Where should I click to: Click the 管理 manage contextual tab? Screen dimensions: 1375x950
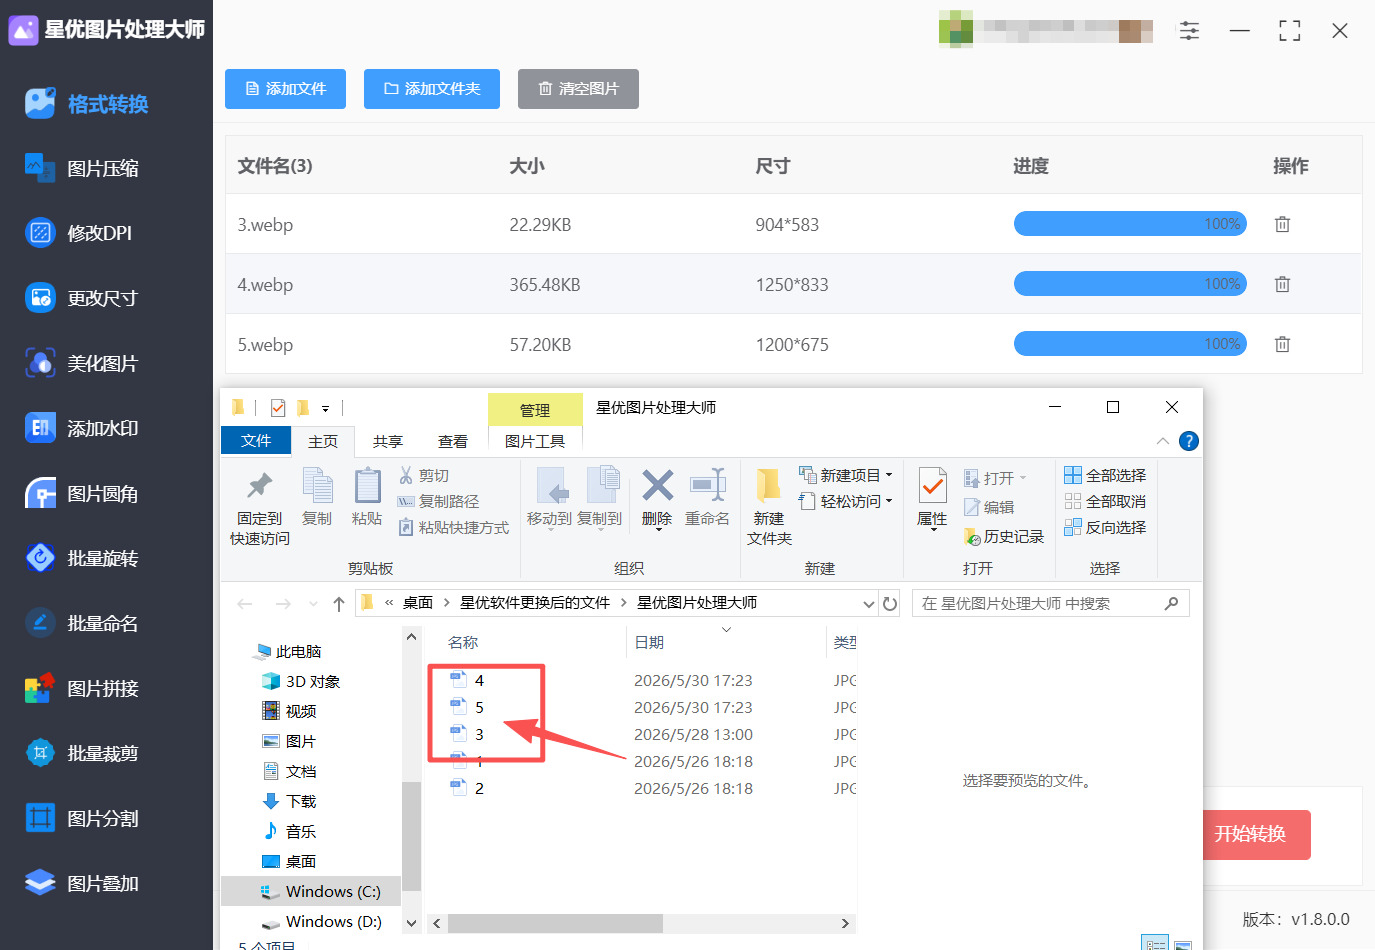pyautogui.click(x=535, y=410)
